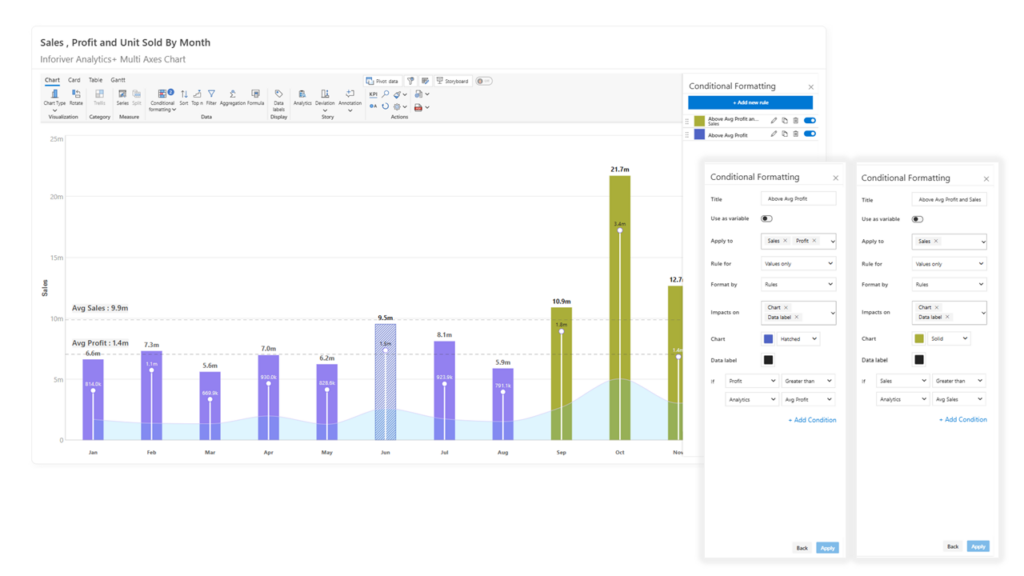
Task: Click the Annotation icon
Action: coord(350,94)
